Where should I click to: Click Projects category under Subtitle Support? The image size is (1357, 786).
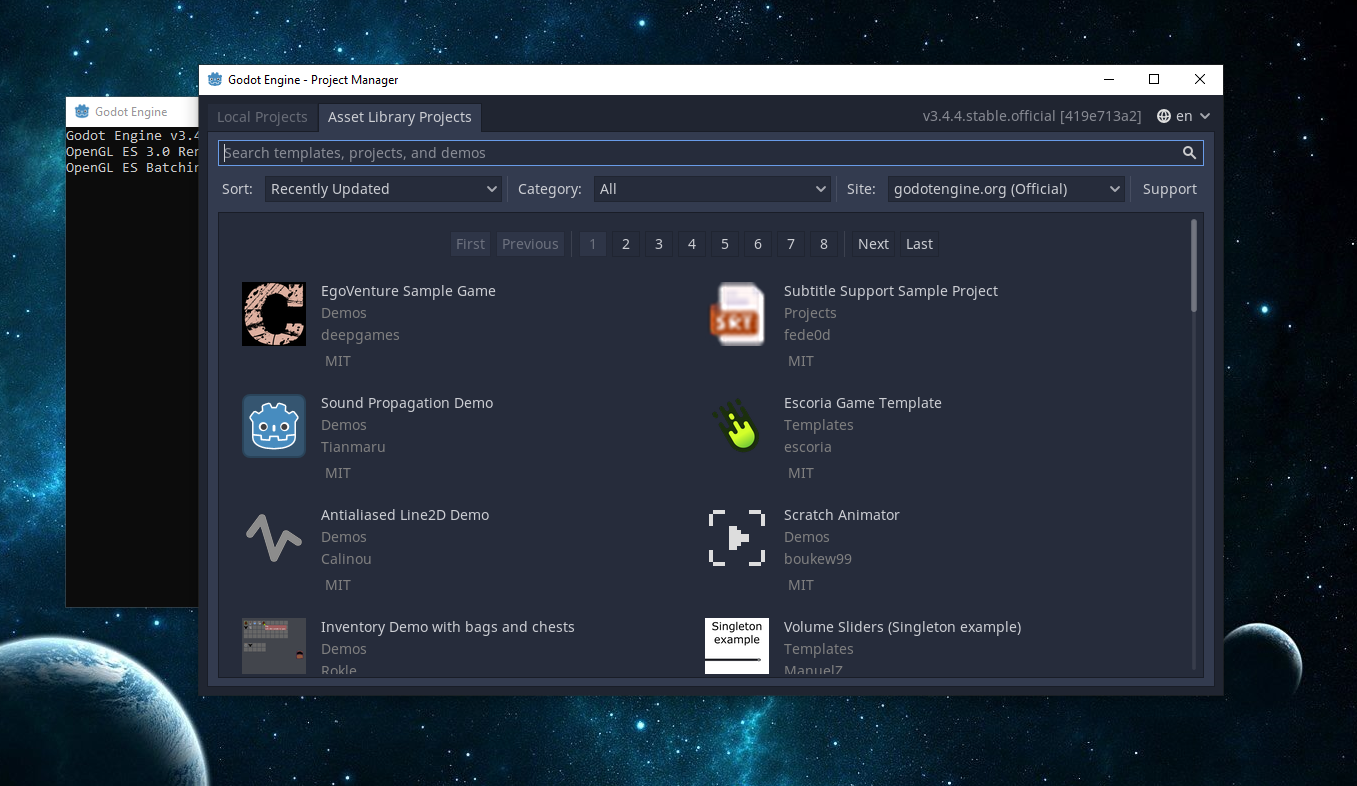click(x=810, y=313)
